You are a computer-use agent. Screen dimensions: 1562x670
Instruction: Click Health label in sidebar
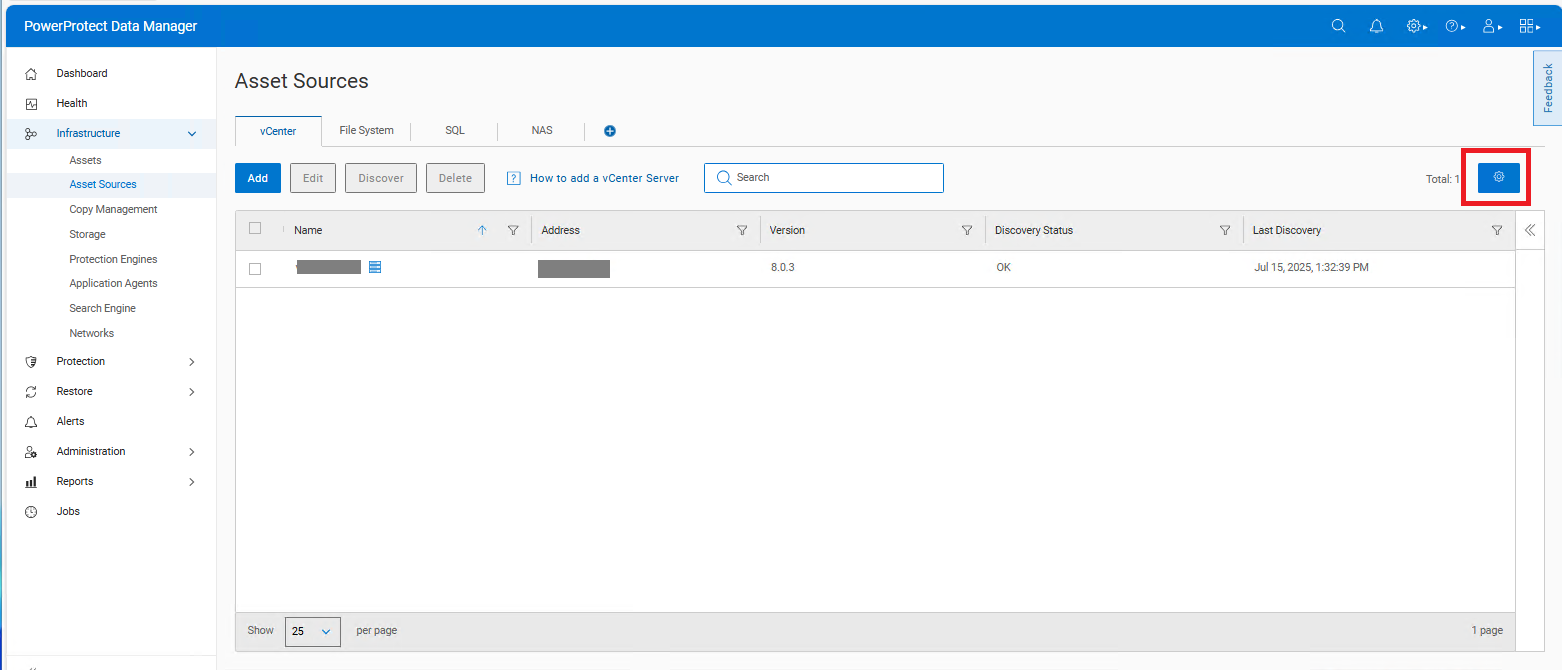[x=72, y=104]
